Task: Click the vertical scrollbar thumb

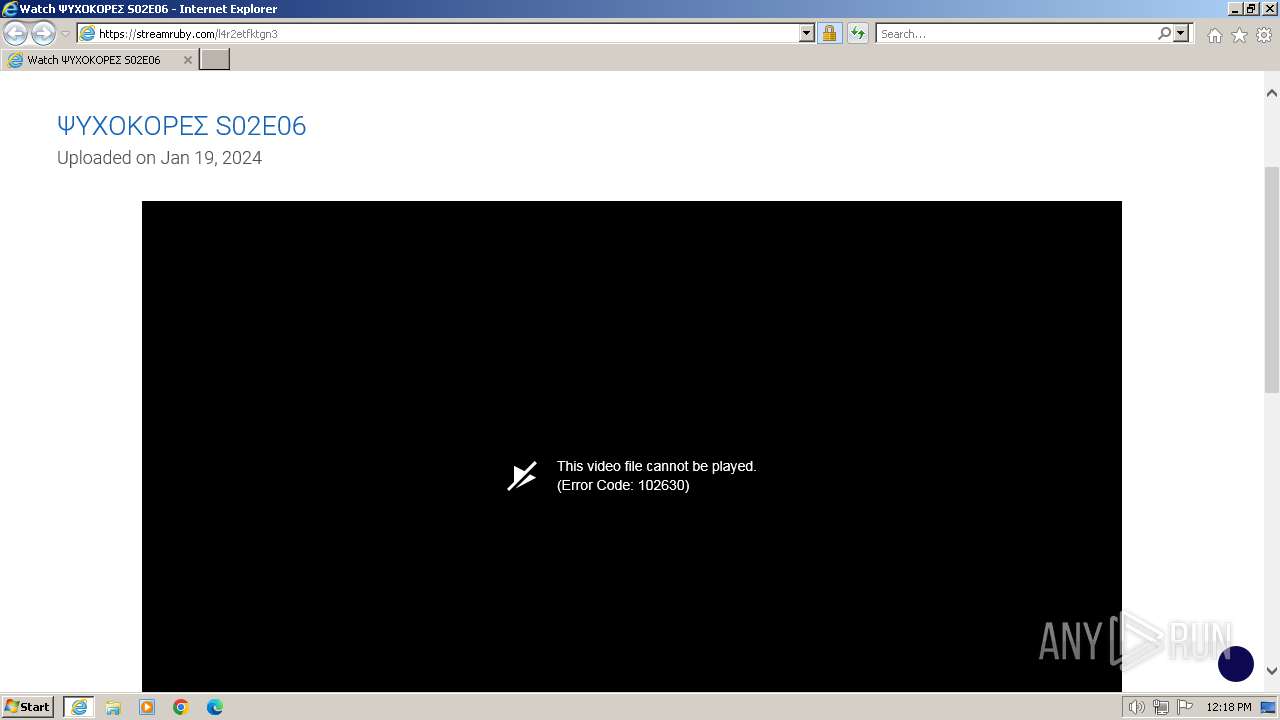Action: coord(1272,280)
